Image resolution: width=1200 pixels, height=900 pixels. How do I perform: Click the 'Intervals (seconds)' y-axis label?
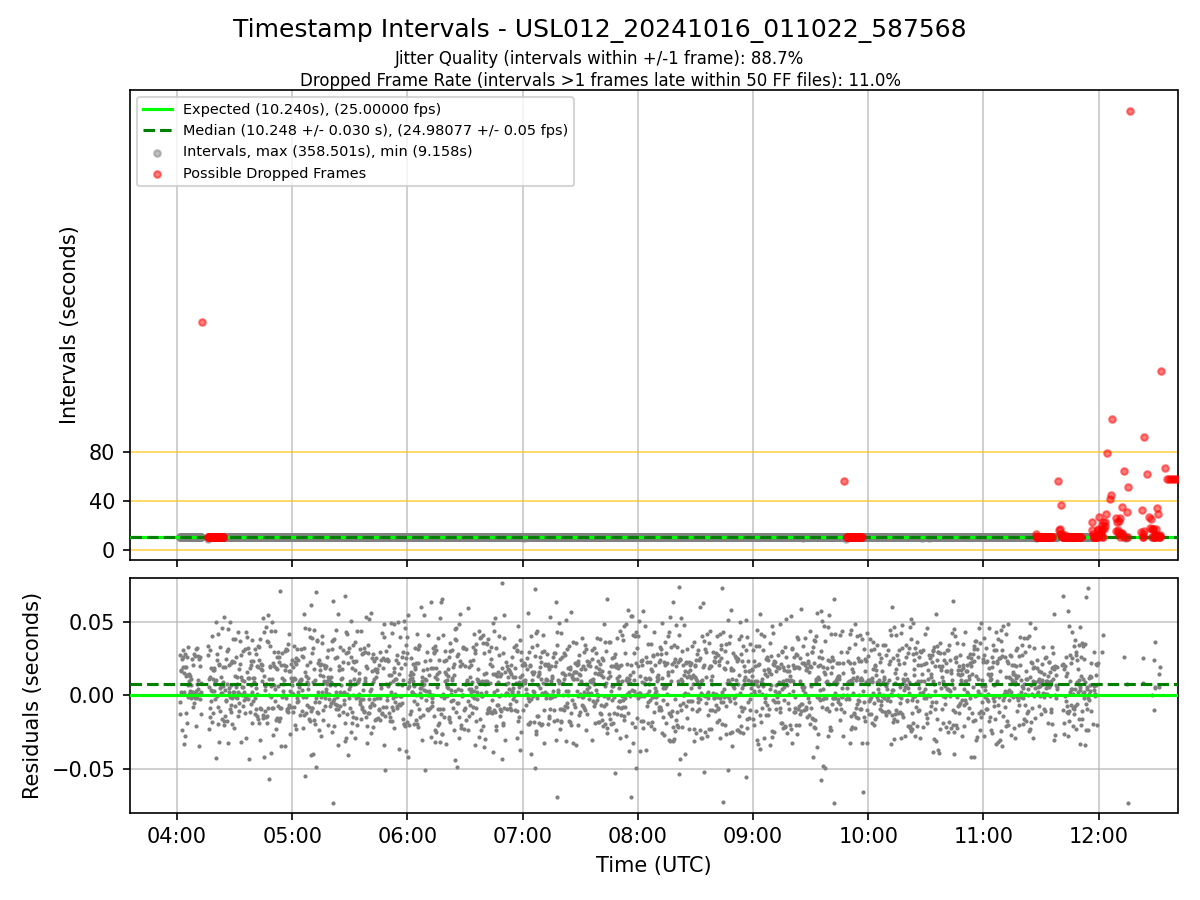68,325
